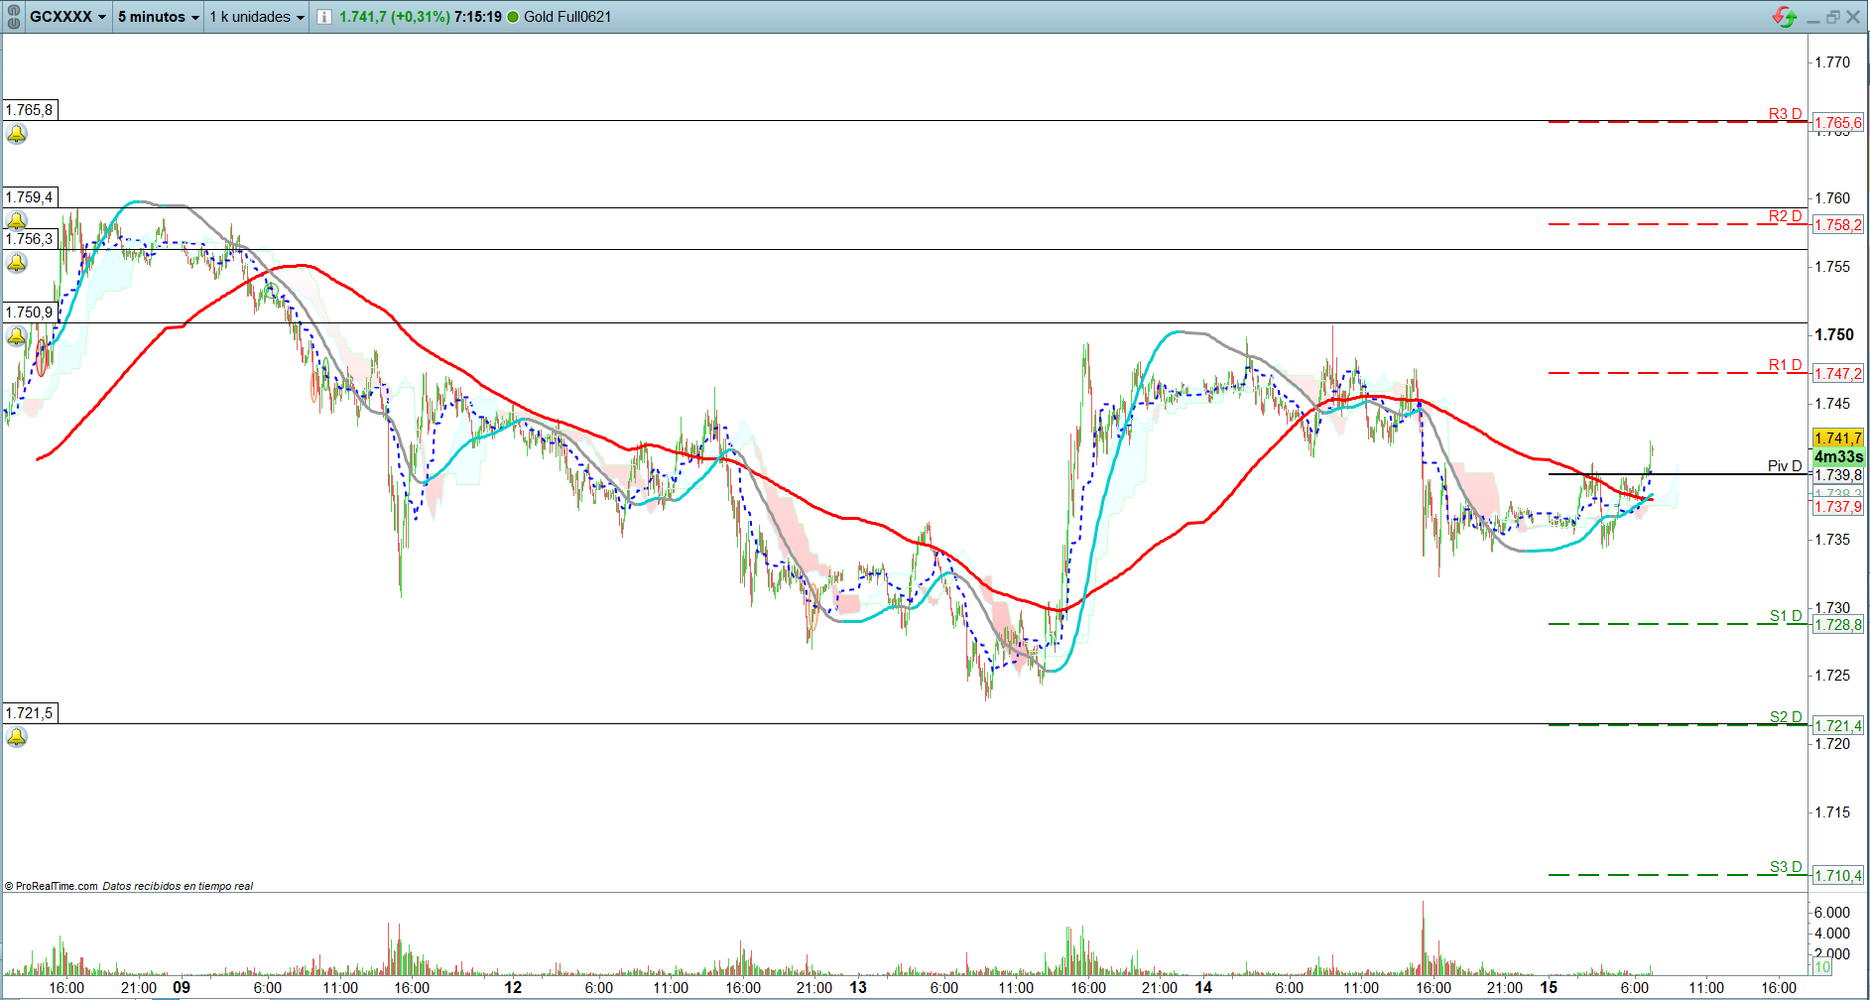
Task: Click the S1 D pivot label
Action: [1785, 616]
